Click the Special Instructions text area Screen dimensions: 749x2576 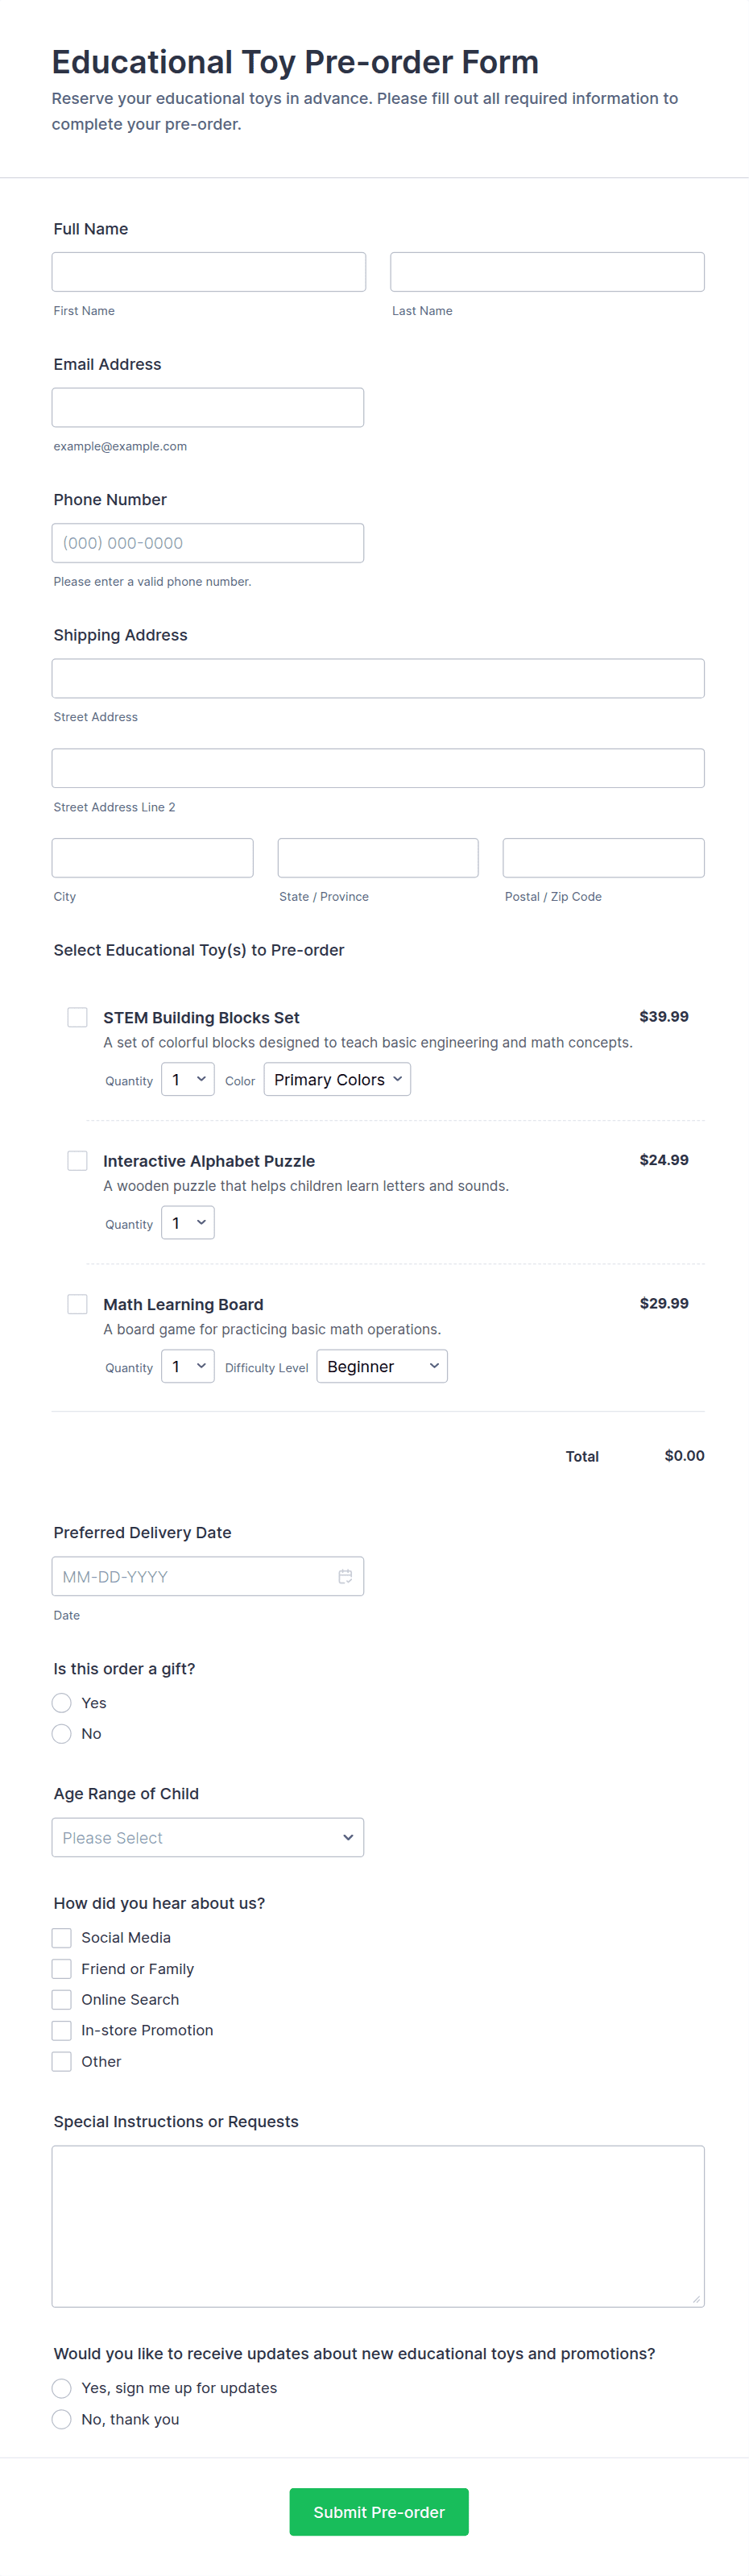(378, 2226)
